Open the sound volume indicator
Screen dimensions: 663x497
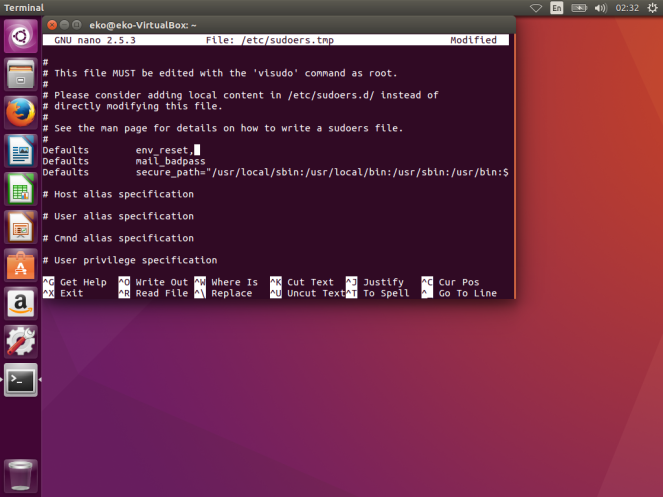point(600,8)
